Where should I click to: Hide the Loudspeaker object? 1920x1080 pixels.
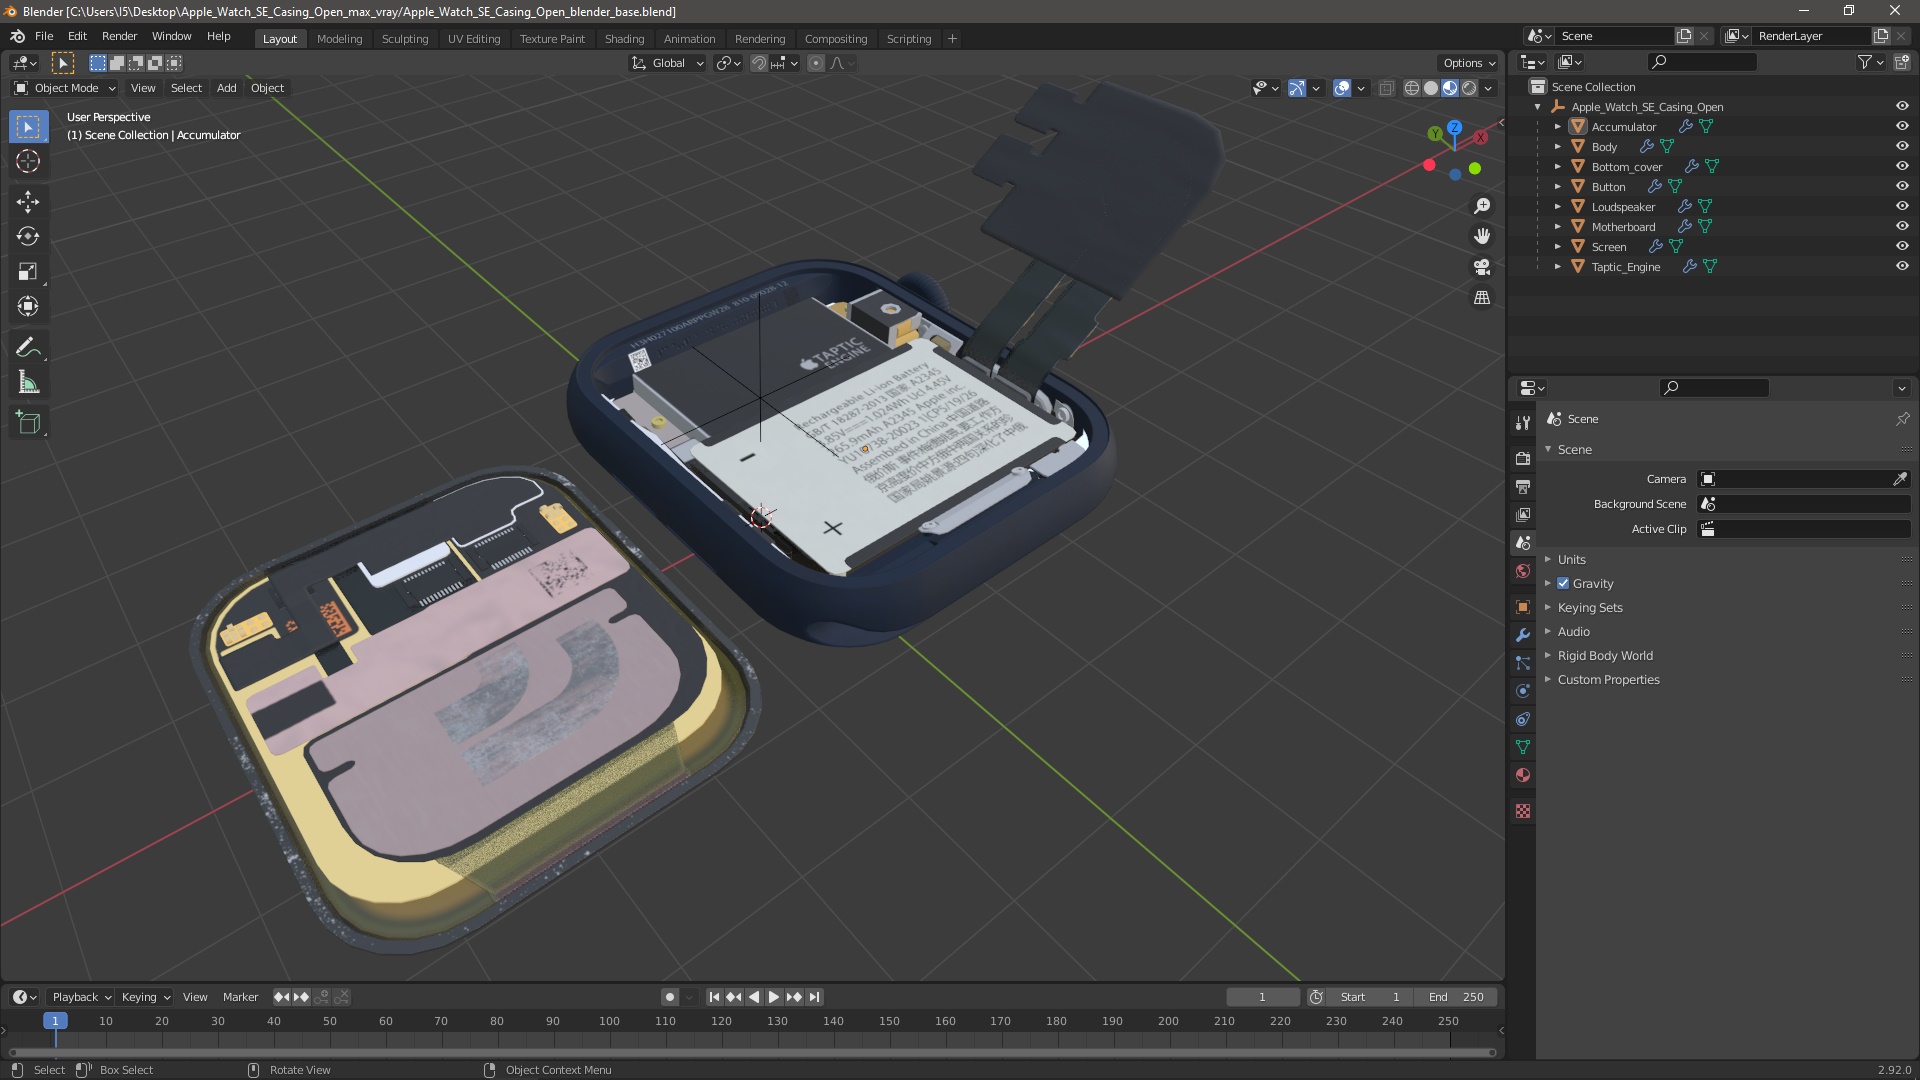[x=1902, y=207]
